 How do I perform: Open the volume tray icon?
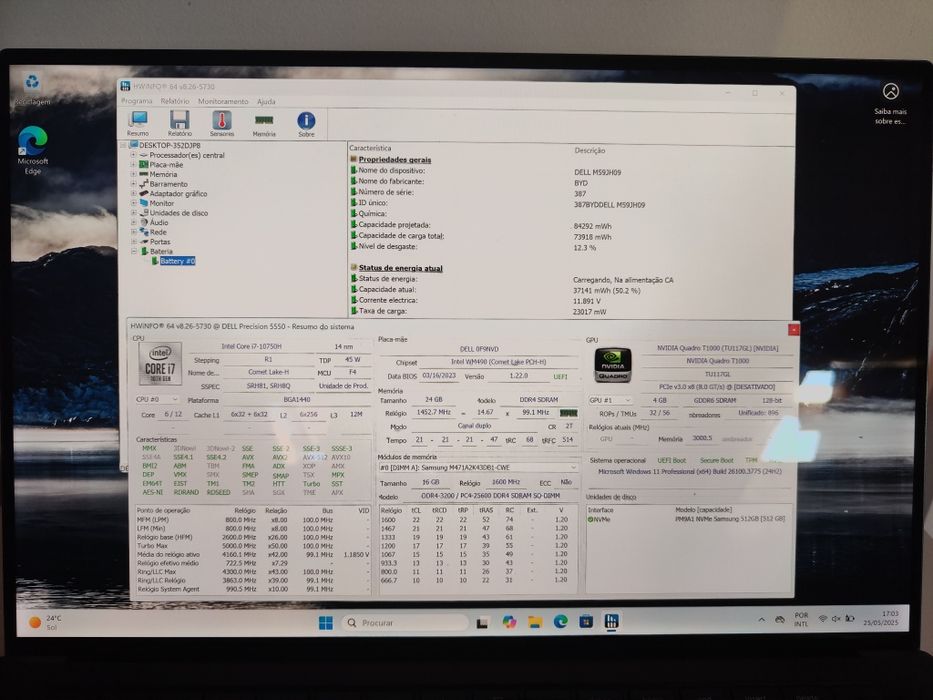click(836, 619)
